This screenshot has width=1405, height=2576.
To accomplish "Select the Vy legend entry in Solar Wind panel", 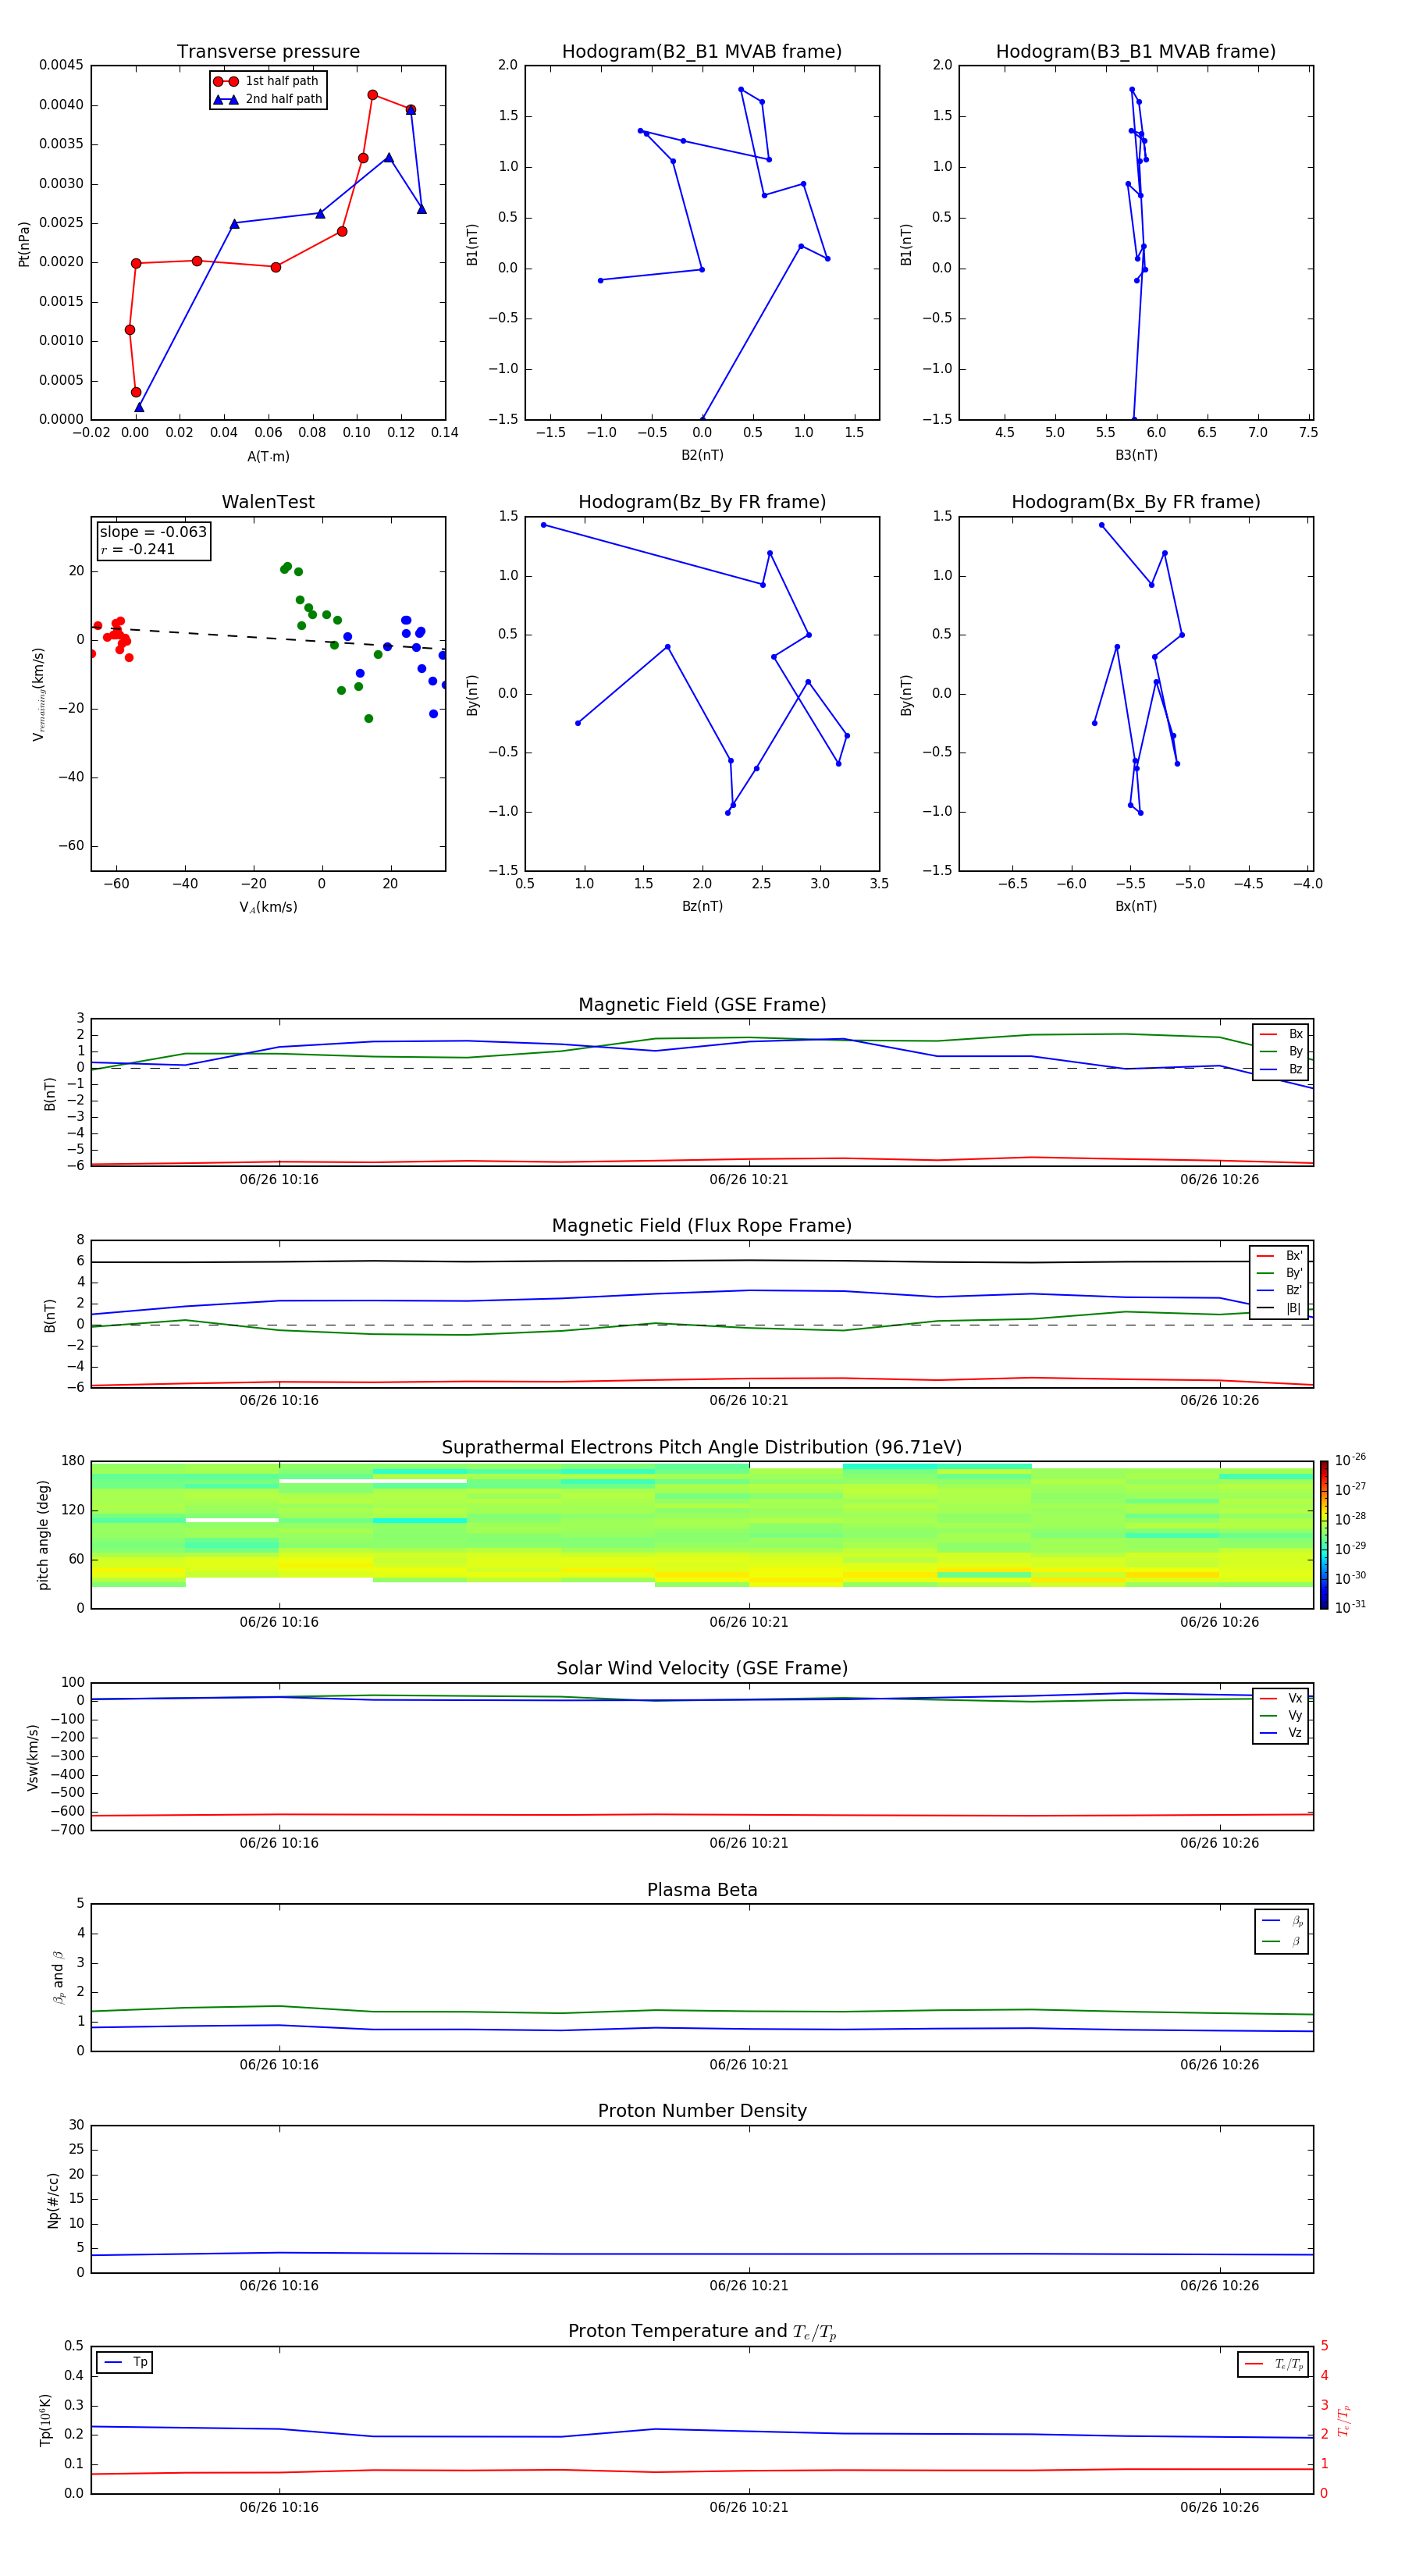I will [x=1281, y=1716].
